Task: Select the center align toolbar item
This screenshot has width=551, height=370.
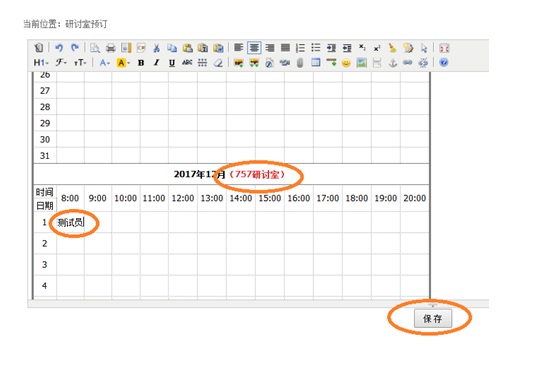Action: click(x=254, y=47)
